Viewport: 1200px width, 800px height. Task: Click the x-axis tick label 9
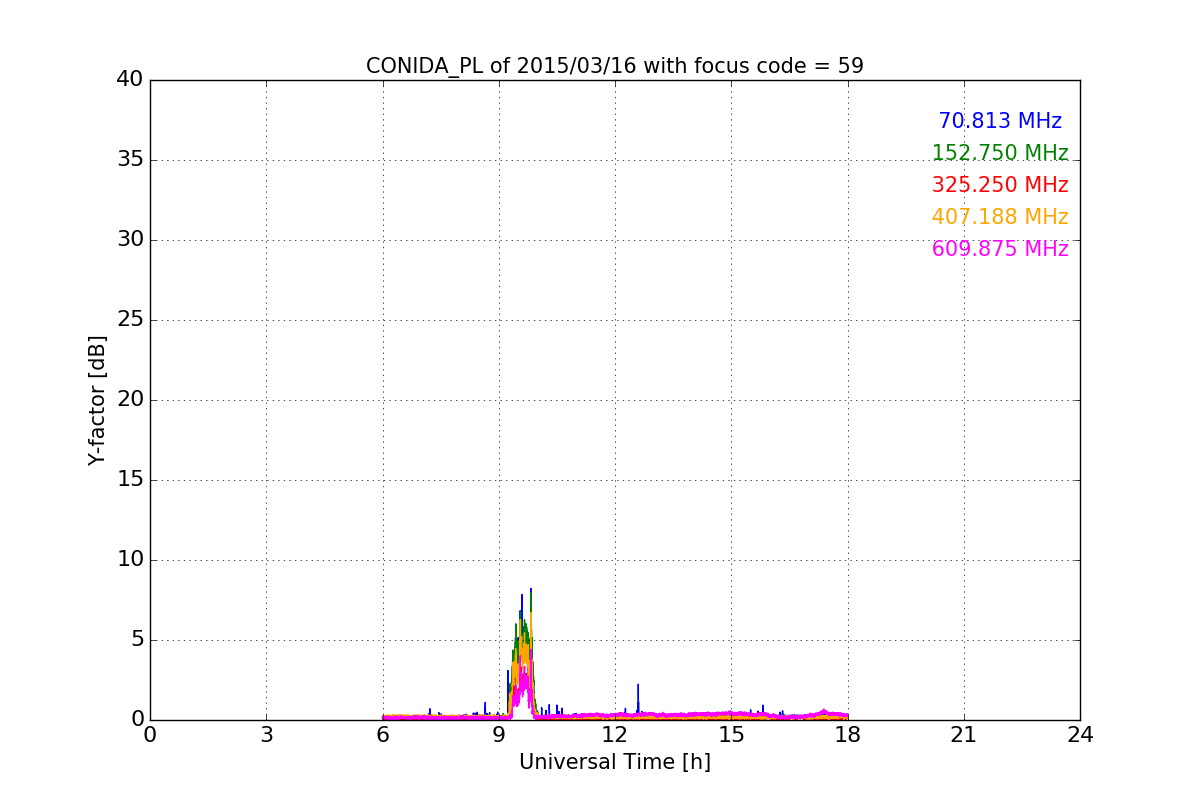click(499, 735)
